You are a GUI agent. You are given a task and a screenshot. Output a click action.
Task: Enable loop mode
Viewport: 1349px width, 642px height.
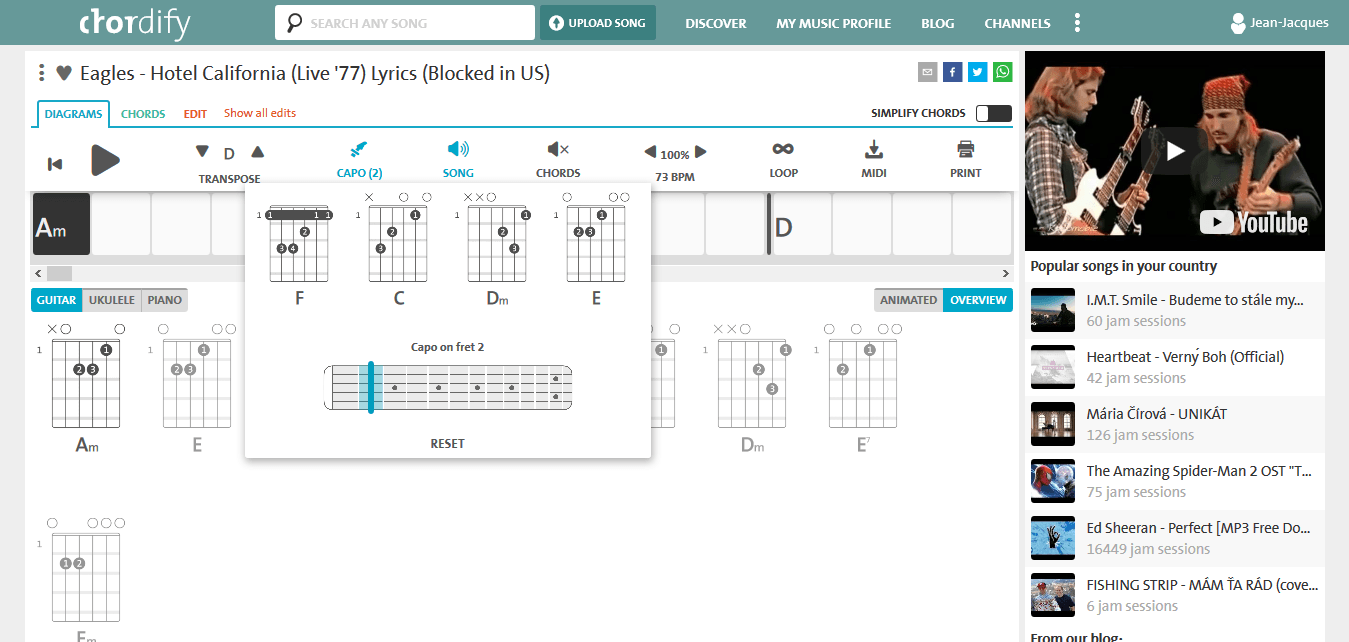tap(783, 149)
